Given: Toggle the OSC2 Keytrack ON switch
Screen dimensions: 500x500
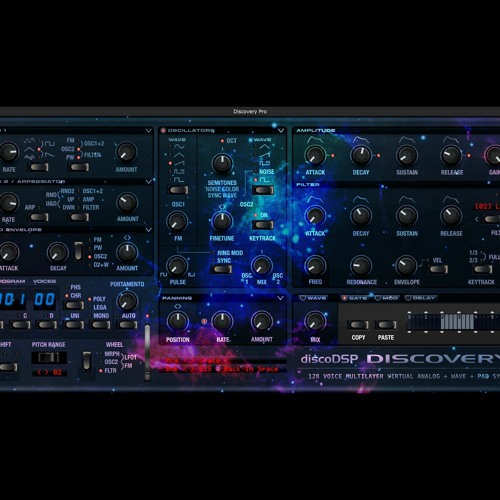Looking at the screenshot, I should coord(263,225).
